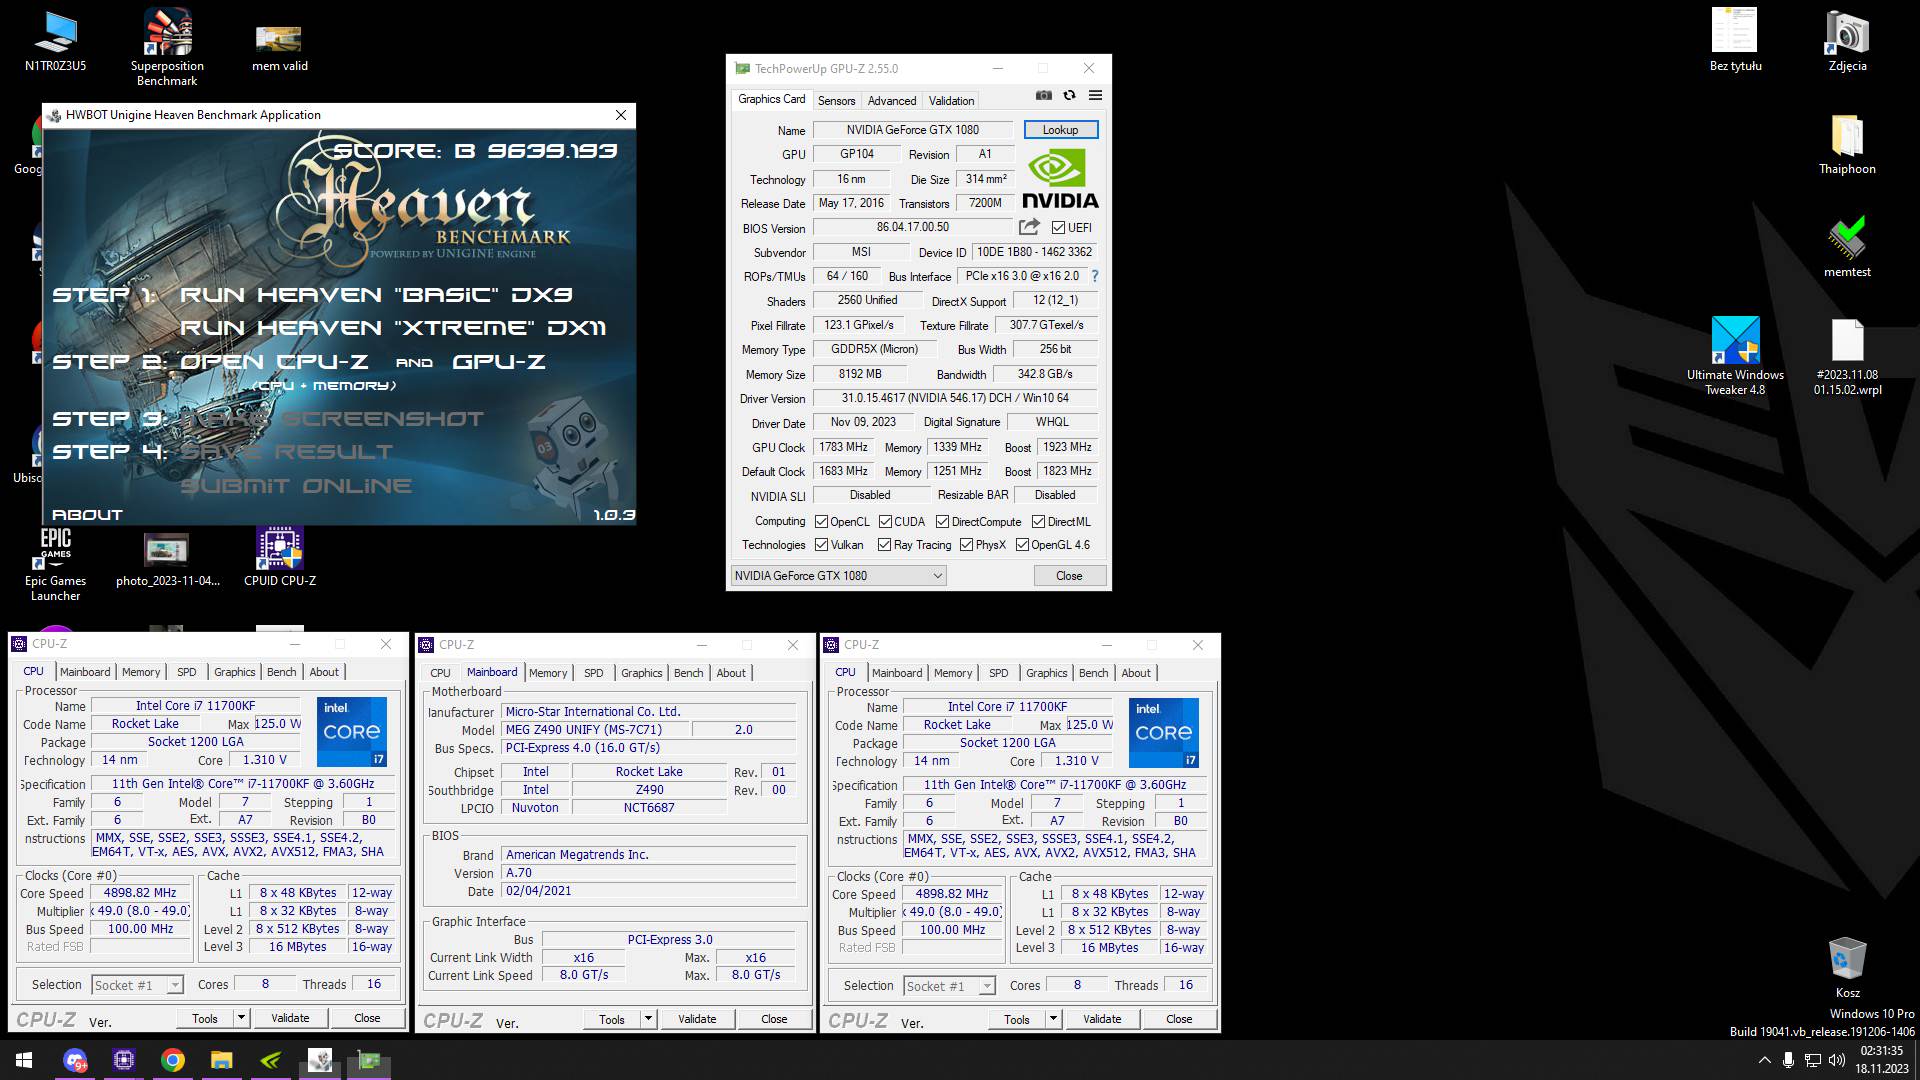Screen dimensions: 1920x1080
Task: Toggle OpenCL checkbox in GPU-Z
Action: click(x=821, y=522)
